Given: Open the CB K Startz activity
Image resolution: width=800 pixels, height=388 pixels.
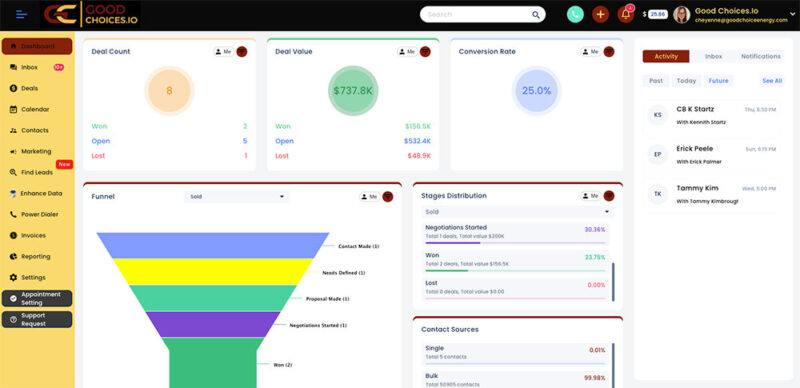Looking at the screenshot, I should 712,115.
